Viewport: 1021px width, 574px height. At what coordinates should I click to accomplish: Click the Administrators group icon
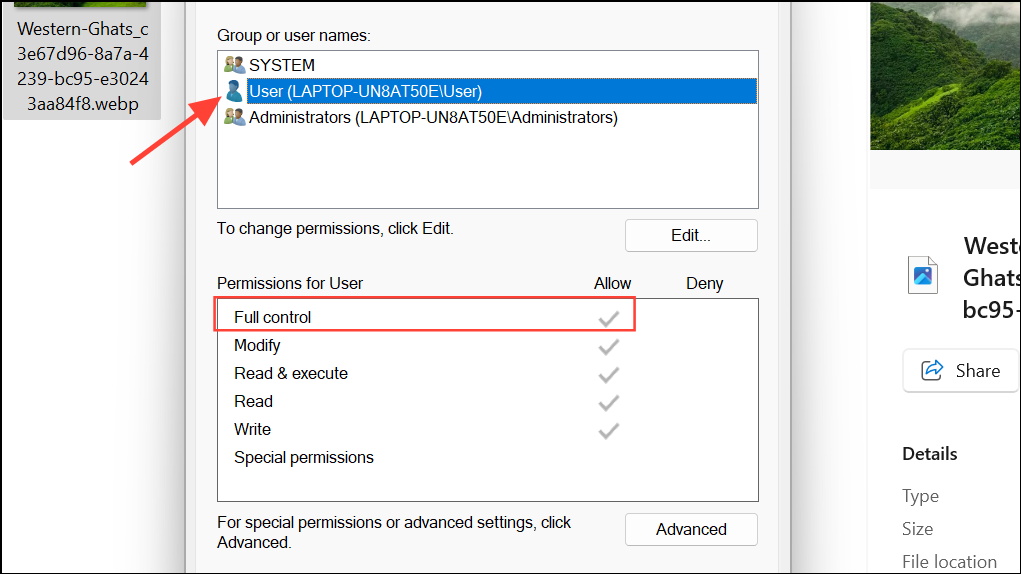coord(234,117)
